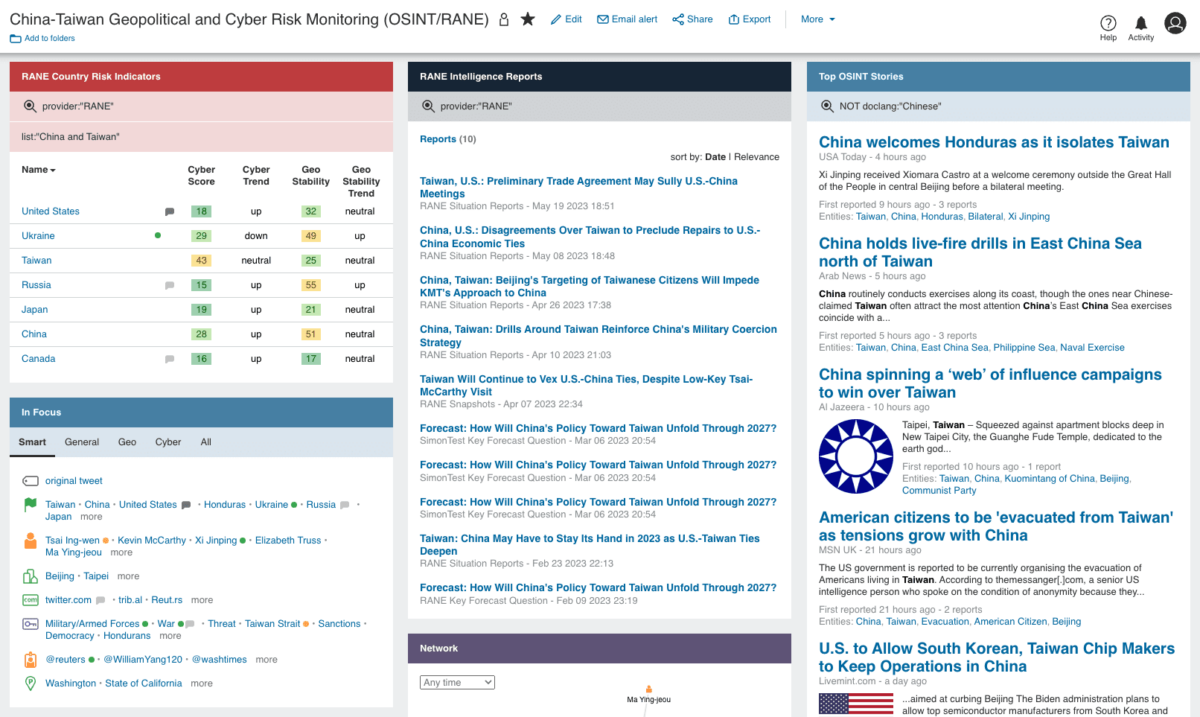Click the orange account icon beside @reuters
This screenshot has width=1200, height=717.
(30, 659)
